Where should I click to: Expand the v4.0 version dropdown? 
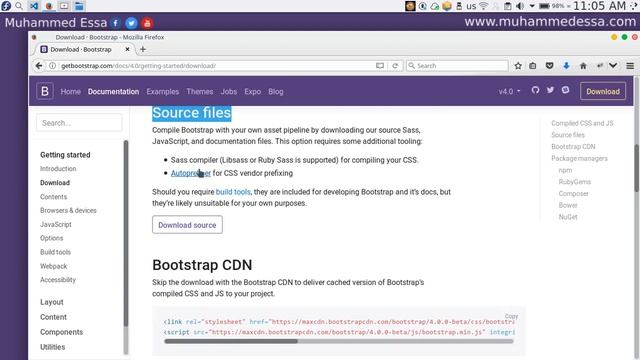[x=509, y=91]
